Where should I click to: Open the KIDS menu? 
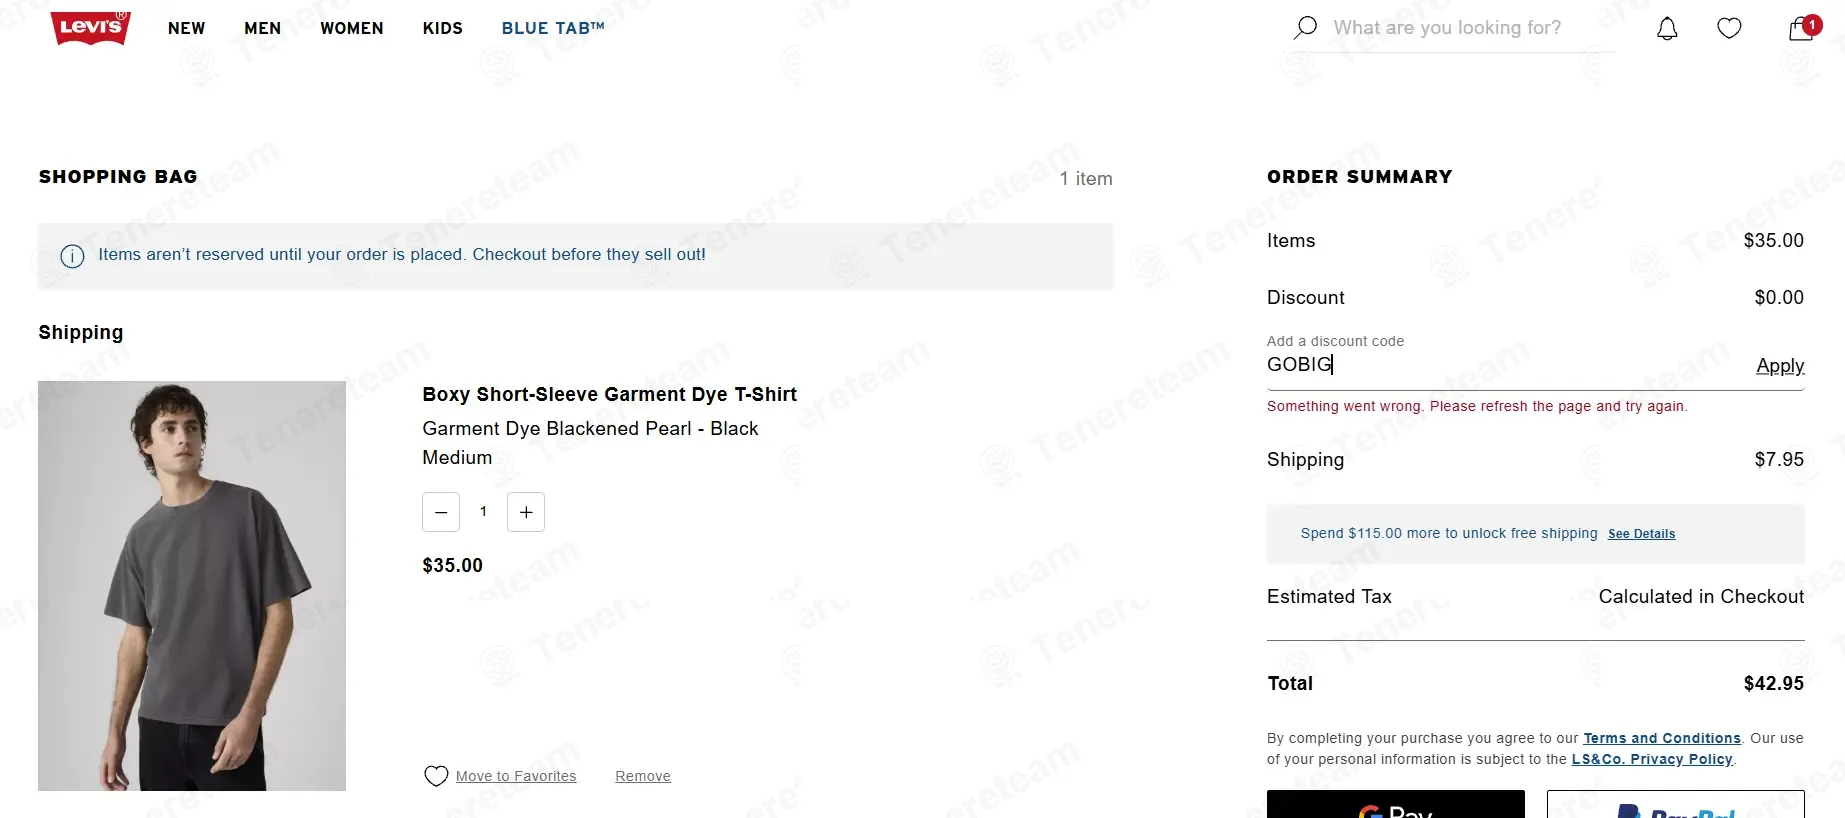click(443, 28)
